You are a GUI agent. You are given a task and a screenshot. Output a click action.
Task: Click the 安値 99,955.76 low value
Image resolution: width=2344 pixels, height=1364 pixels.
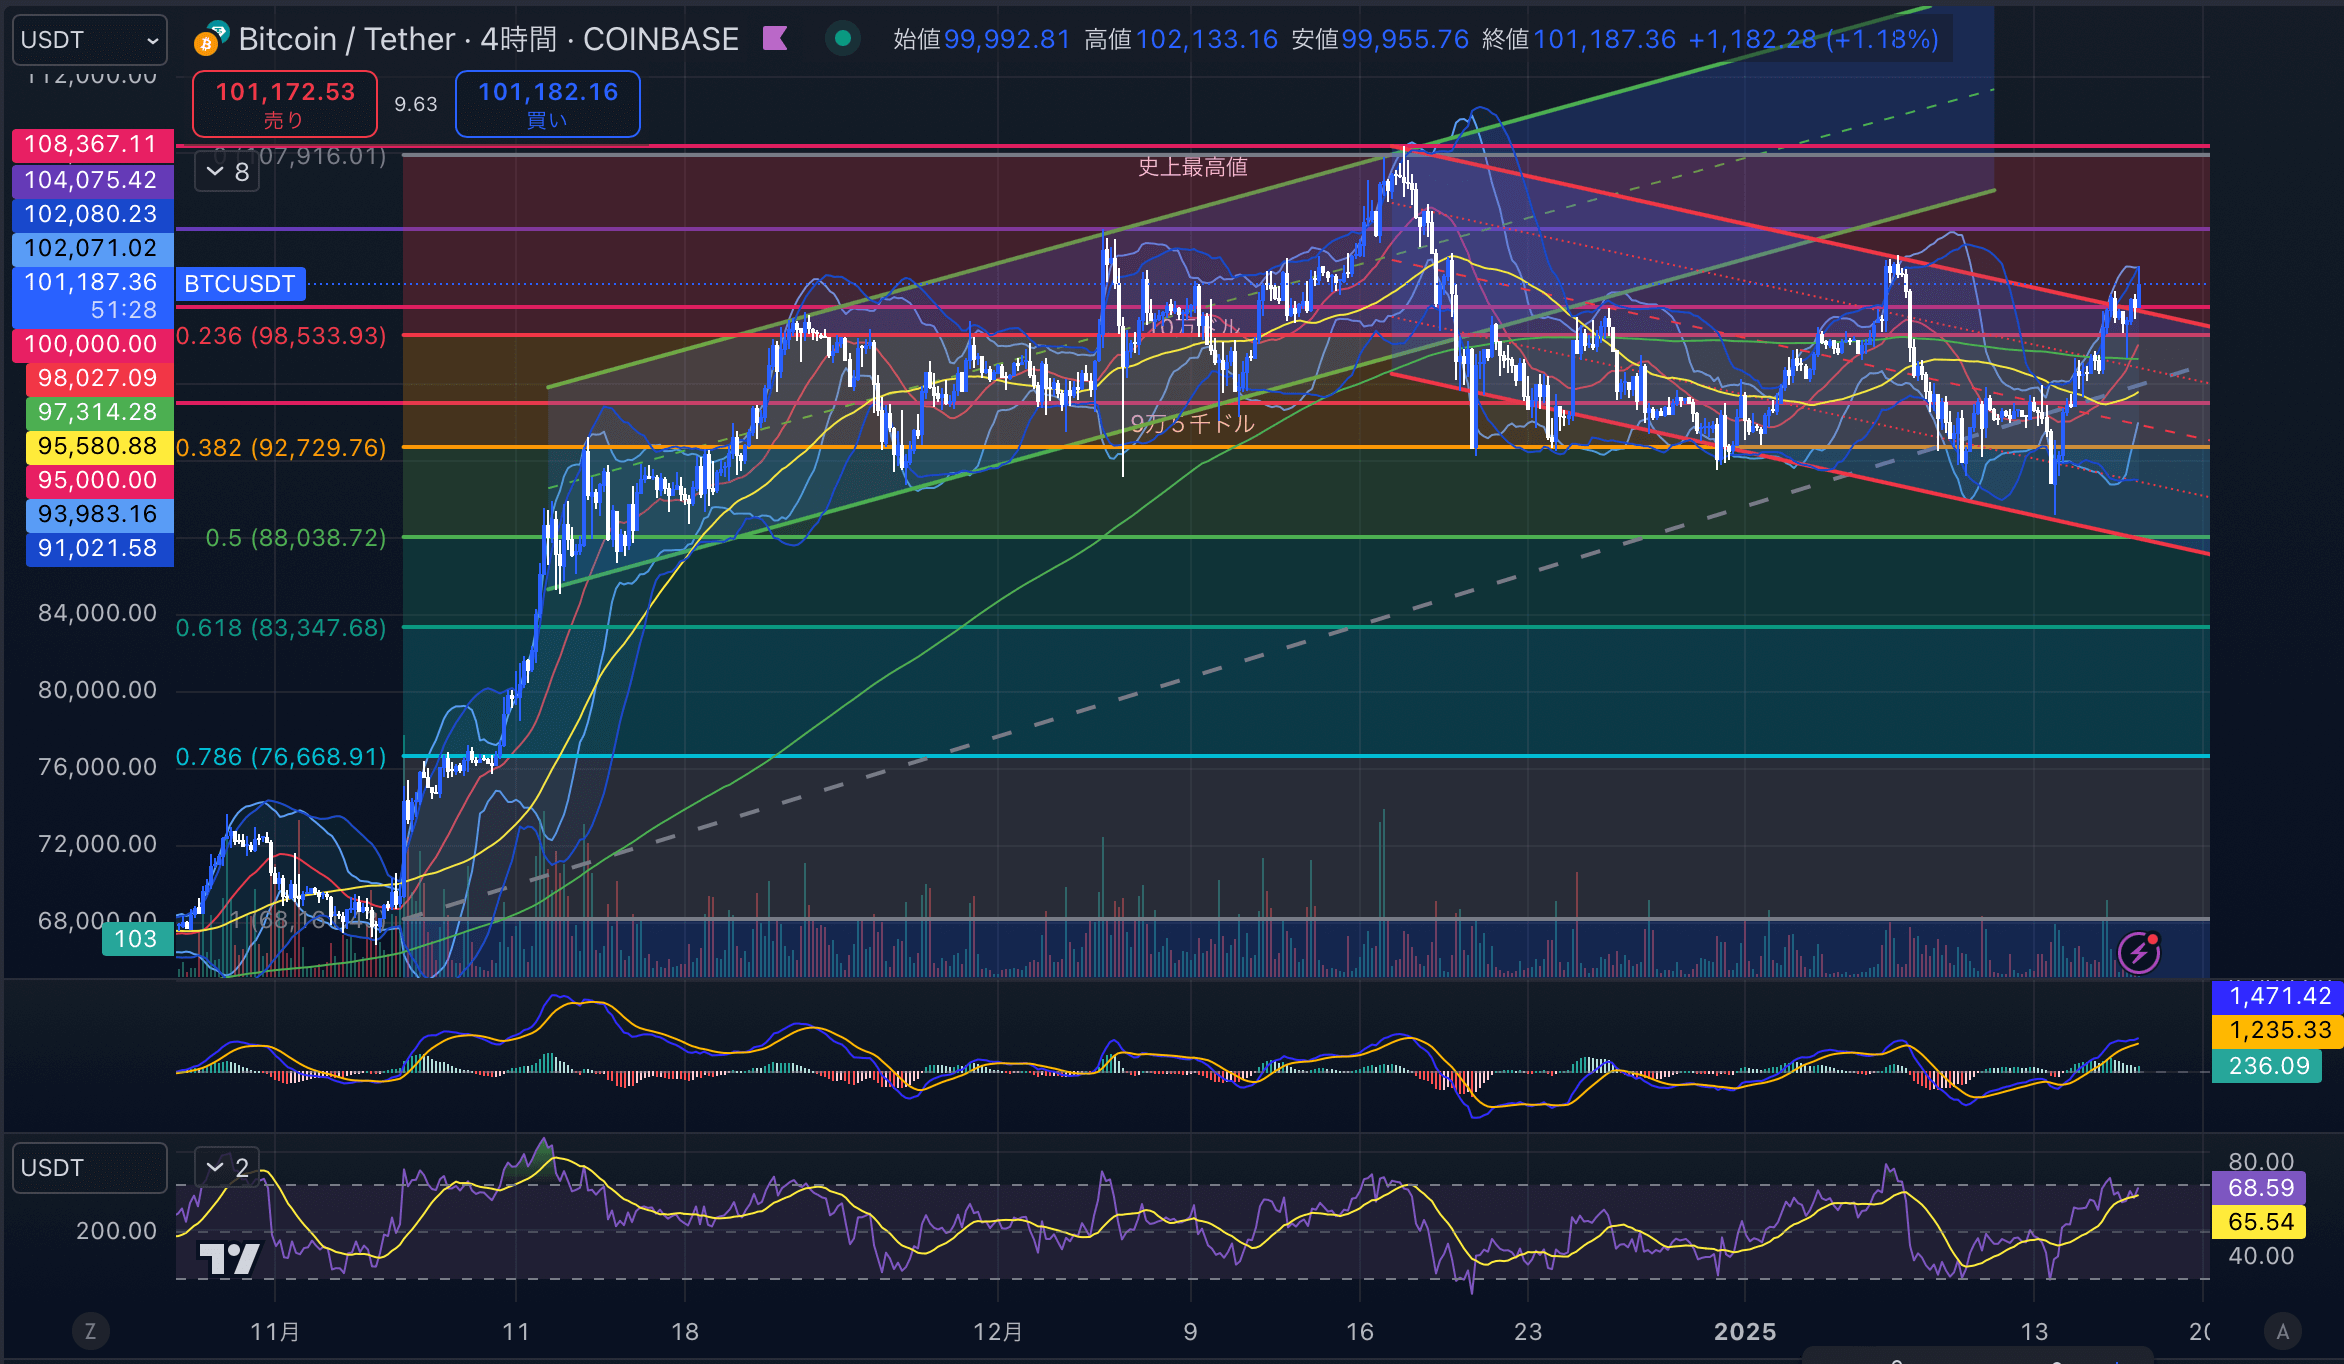pyautogui.click(x=1380, y=39)
